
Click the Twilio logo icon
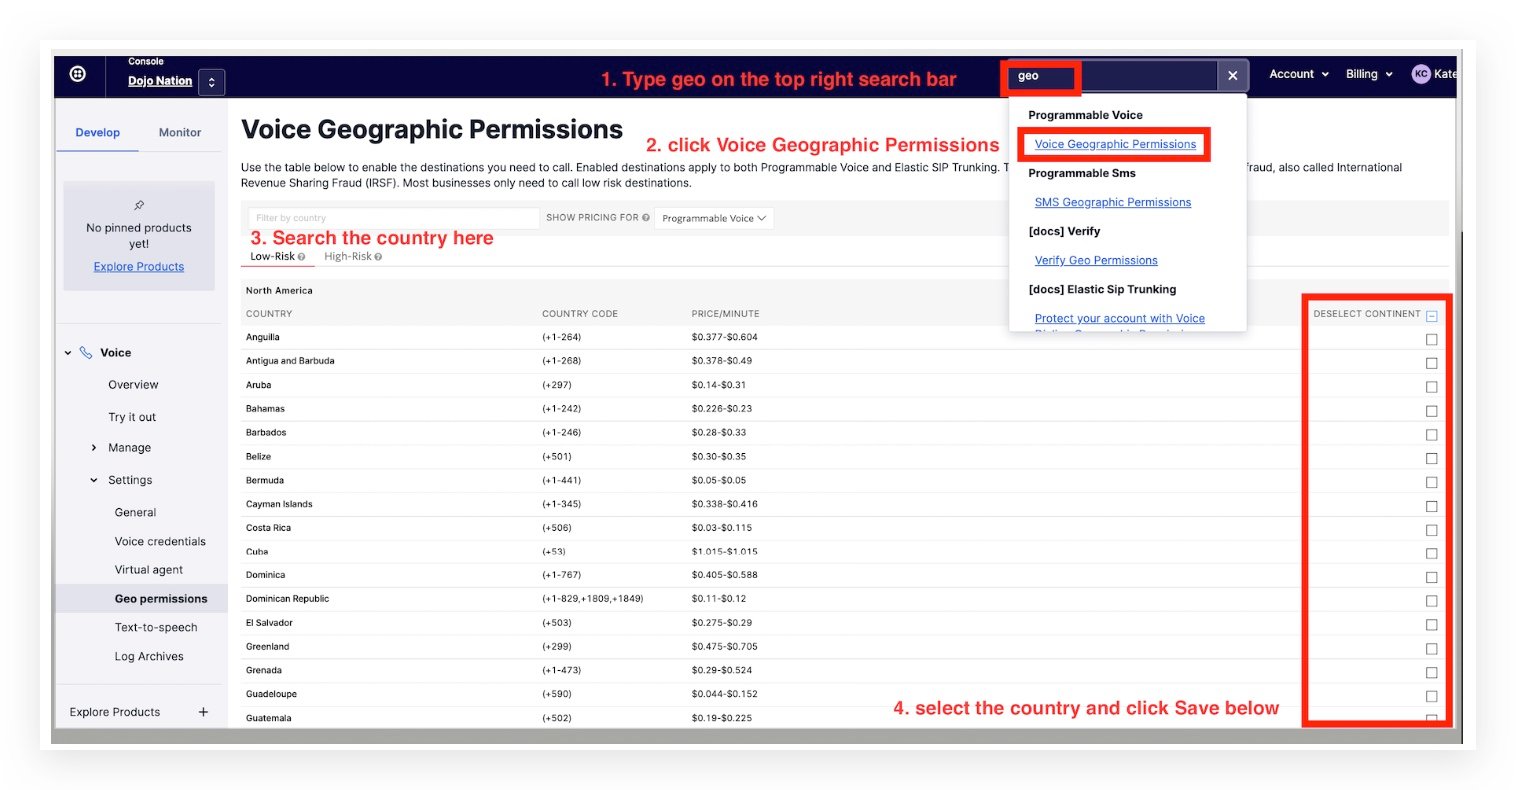78,74
